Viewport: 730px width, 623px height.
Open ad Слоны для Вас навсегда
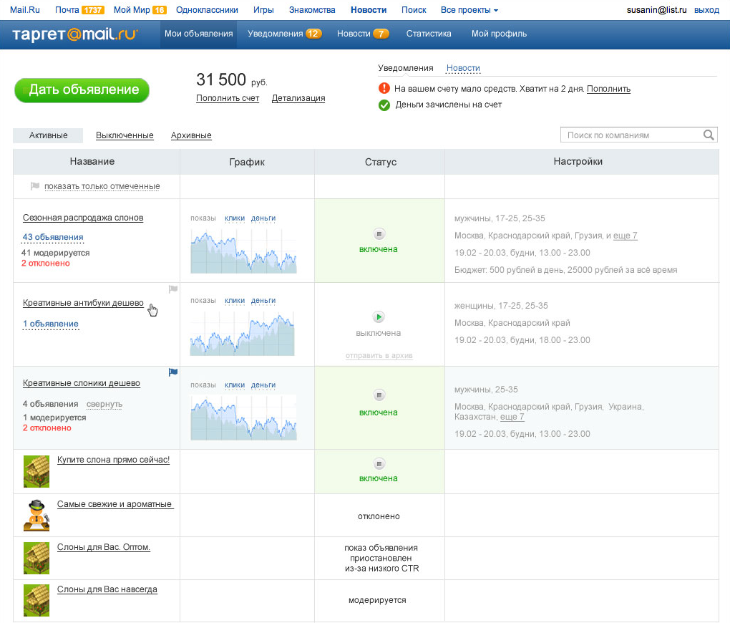(x=107, y=589)
